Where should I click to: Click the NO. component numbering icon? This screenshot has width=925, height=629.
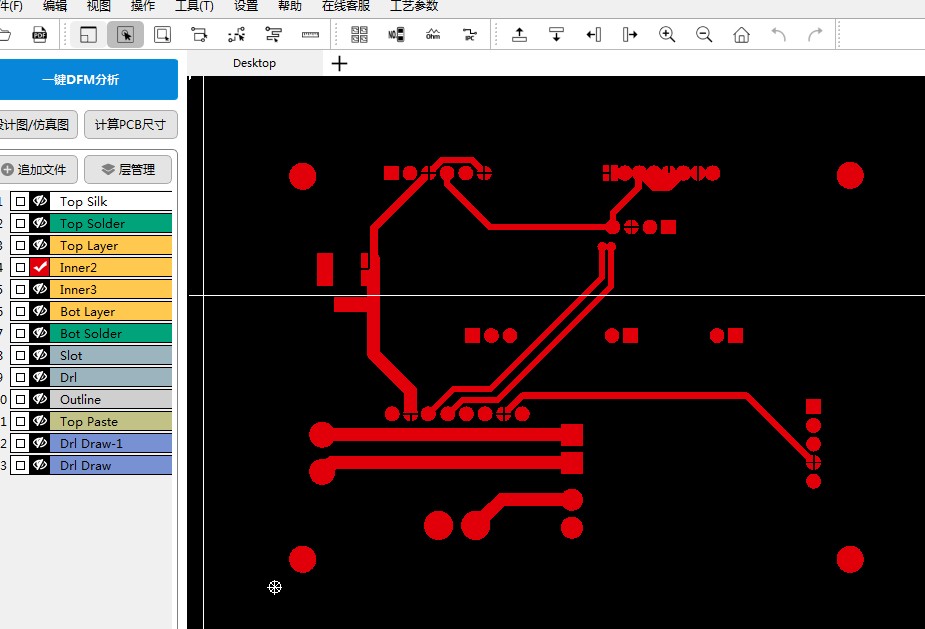click(x=396, y=35)
